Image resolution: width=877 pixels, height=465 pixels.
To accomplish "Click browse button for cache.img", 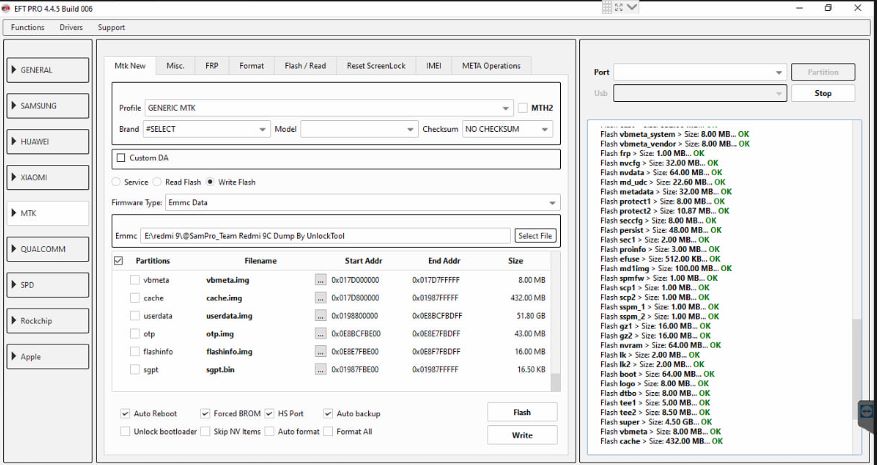I will pos(320,298).
